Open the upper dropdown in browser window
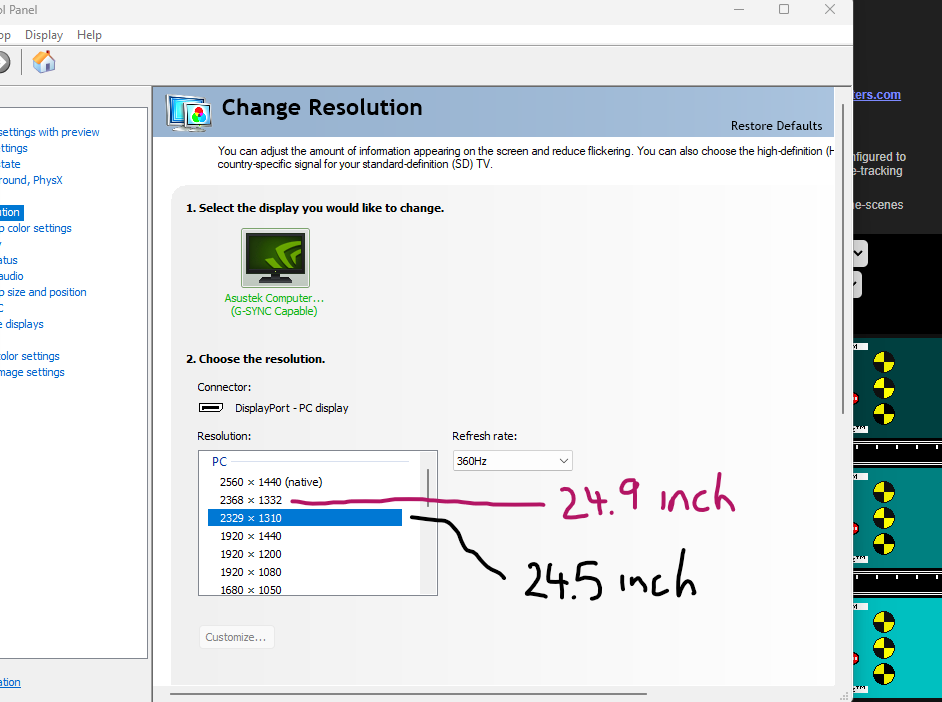 (859, 253)
